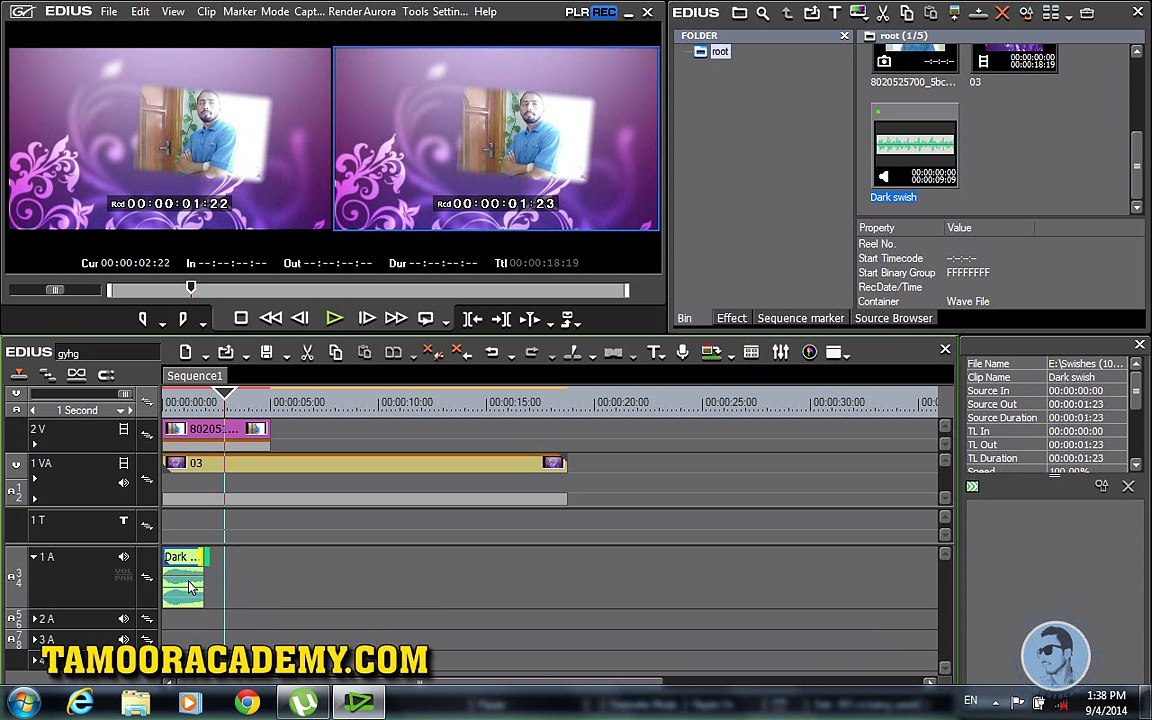Toggle title mute on 1 T track
Viewport: 1152px width, 720px height.
tap(123, 520)
